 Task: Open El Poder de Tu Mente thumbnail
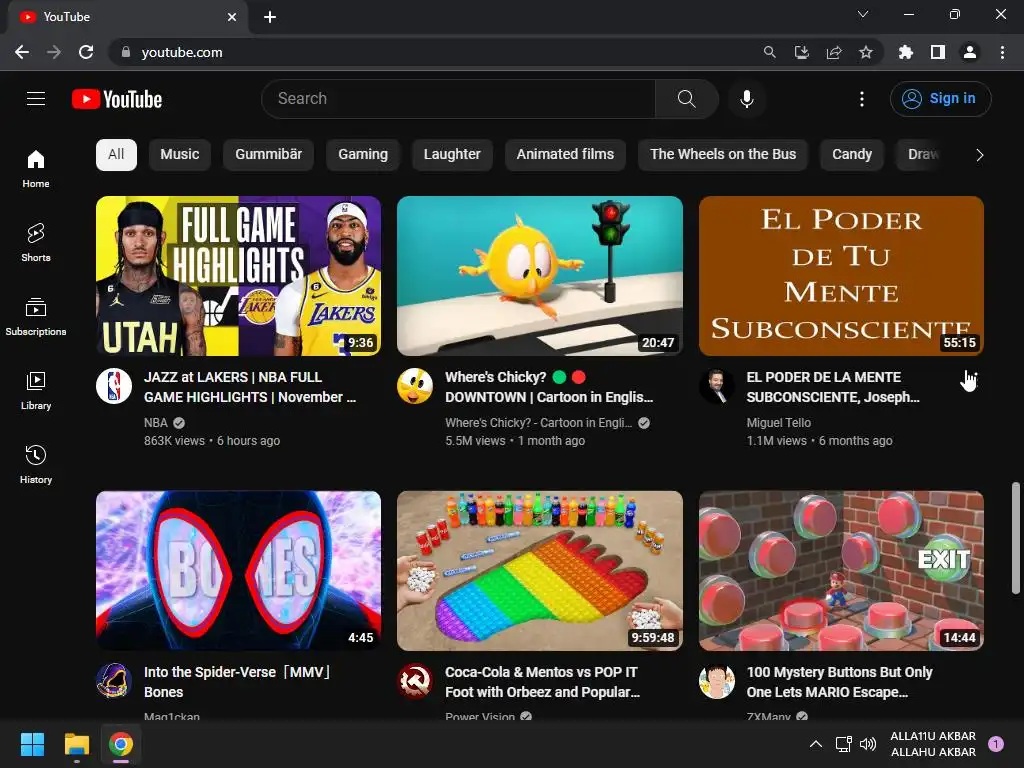pos(841,276)
